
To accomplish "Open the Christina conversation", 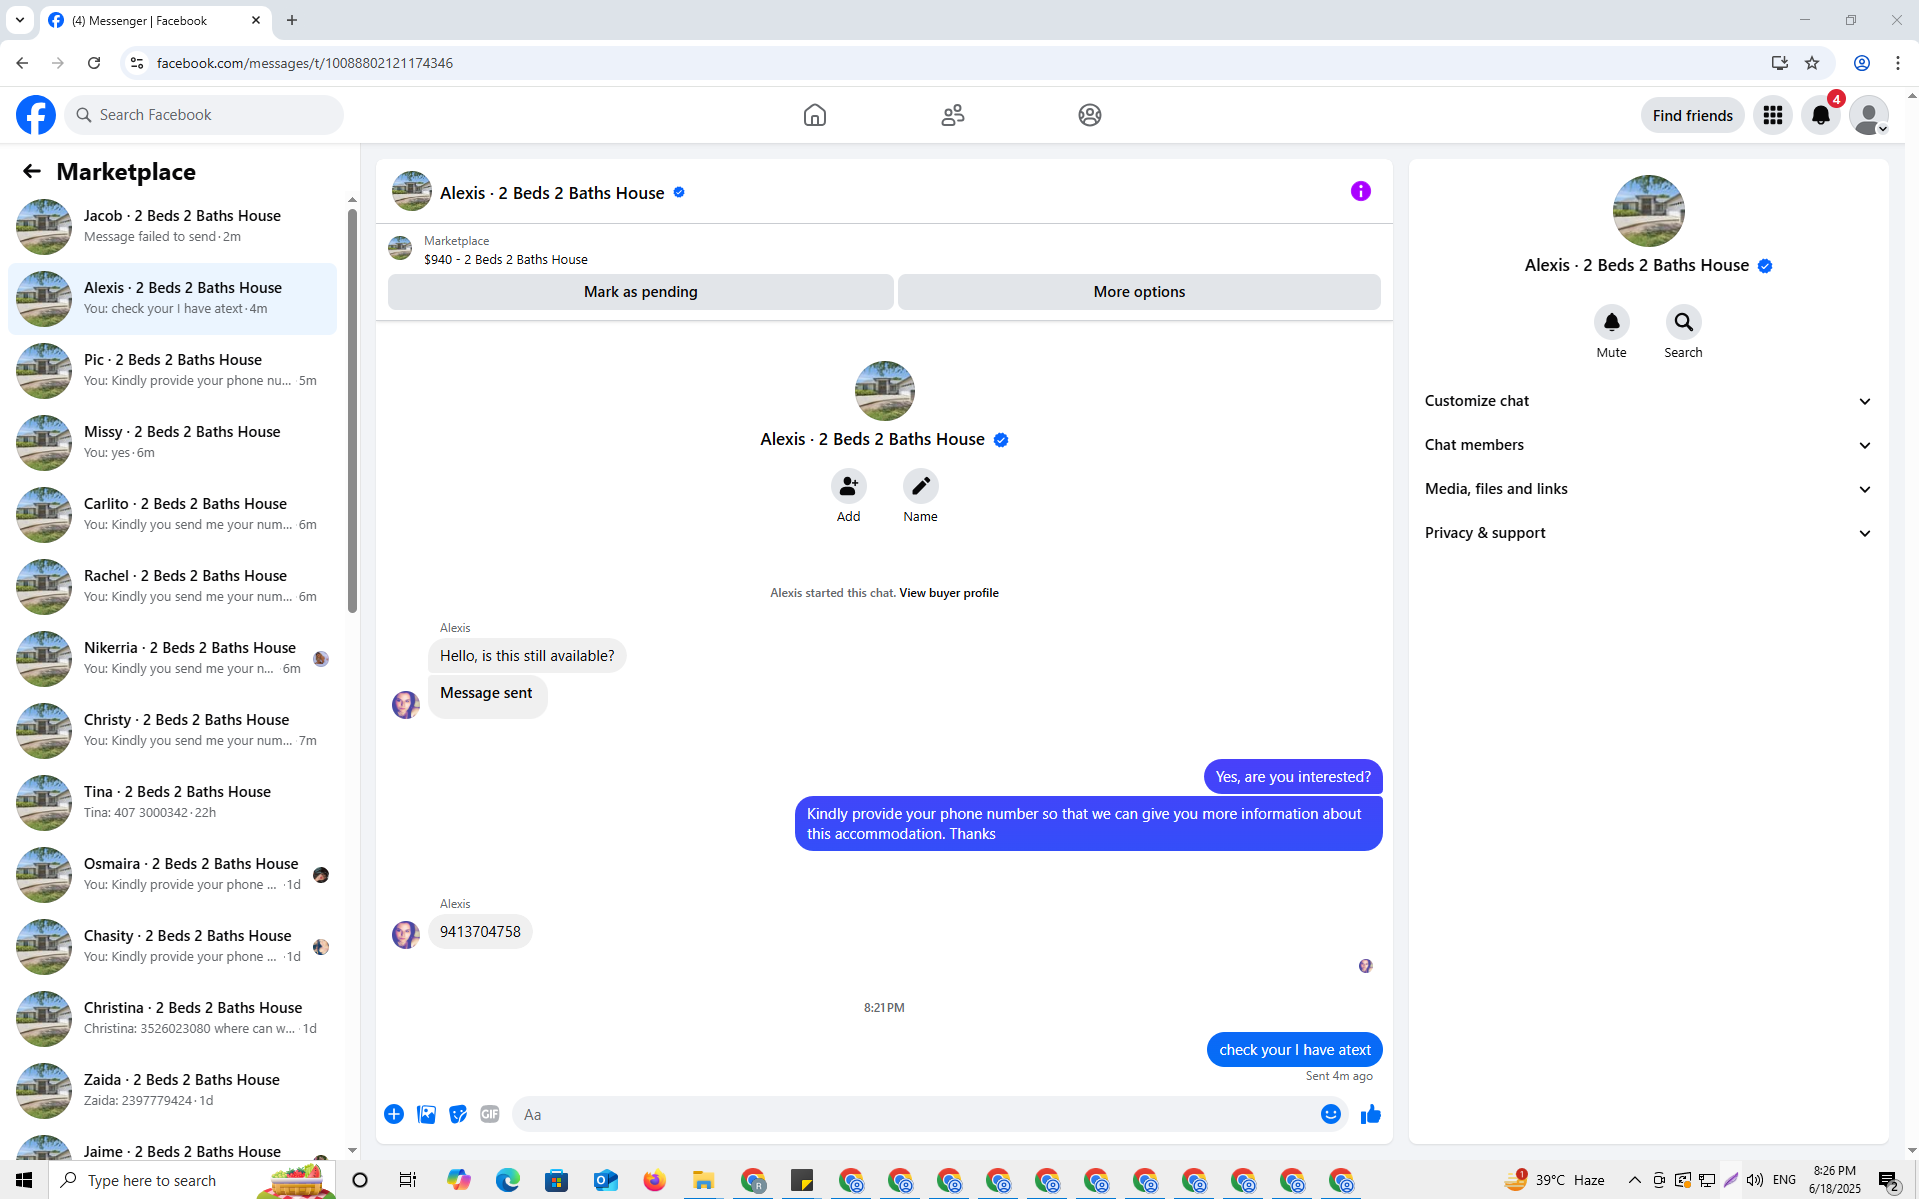I will [x=172, y=1019].
